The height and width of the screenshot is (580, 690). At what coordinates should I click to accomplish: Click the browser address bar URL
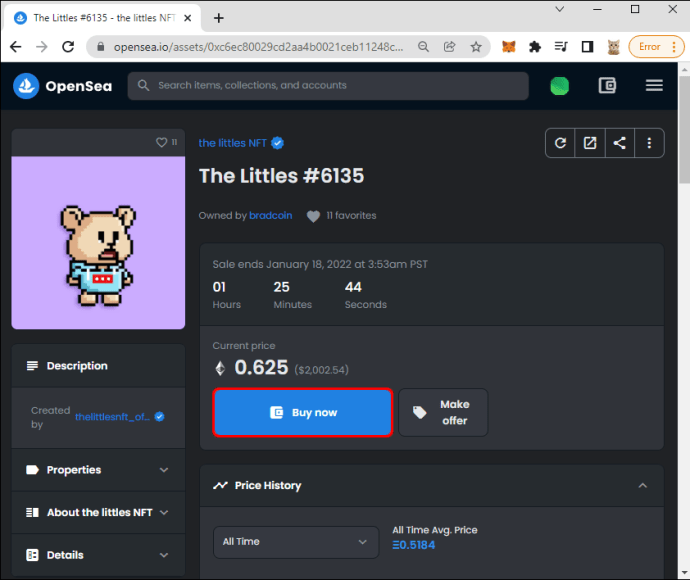point(258,47)
